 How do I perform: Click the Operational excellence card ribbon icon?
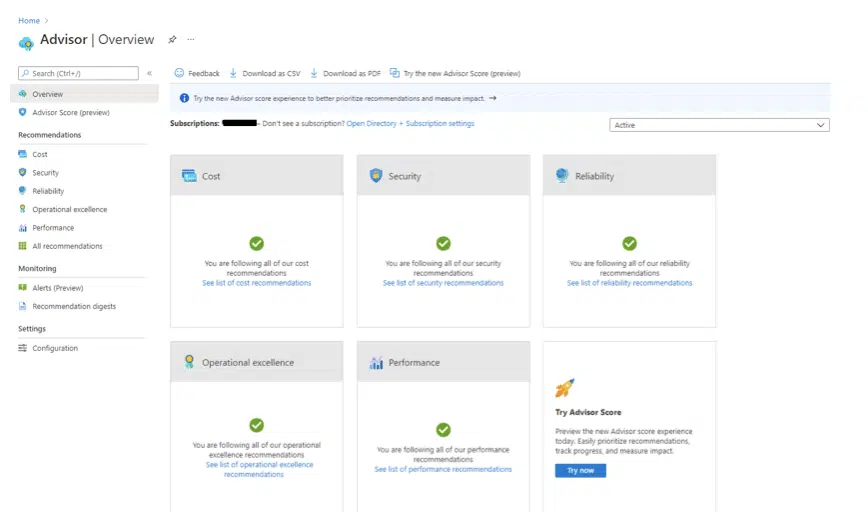189,362
